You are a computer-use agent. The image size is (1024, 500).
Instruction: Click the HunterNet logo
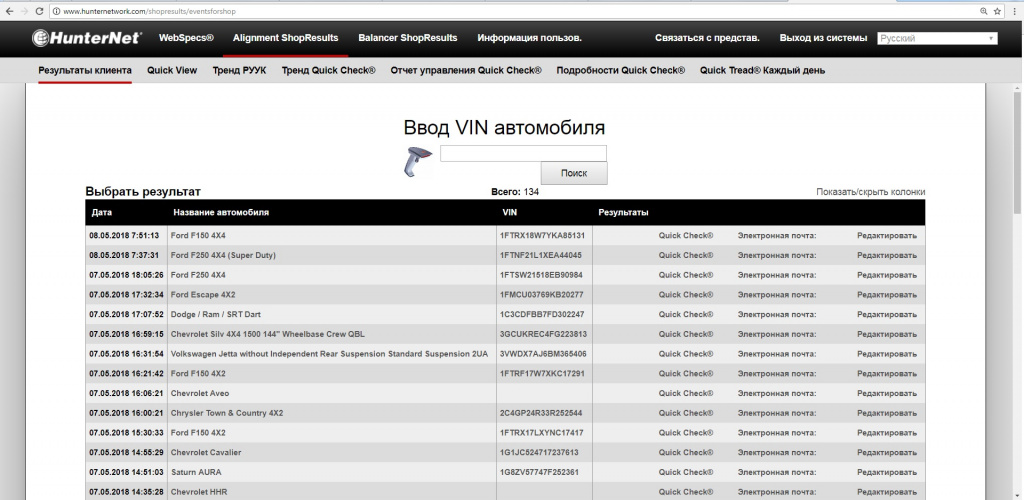[x=86, y=38]
